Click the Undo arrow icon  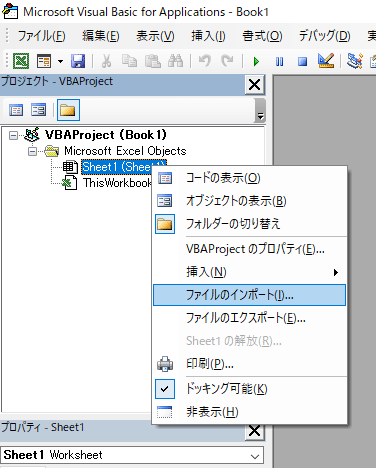coord(204,61)
